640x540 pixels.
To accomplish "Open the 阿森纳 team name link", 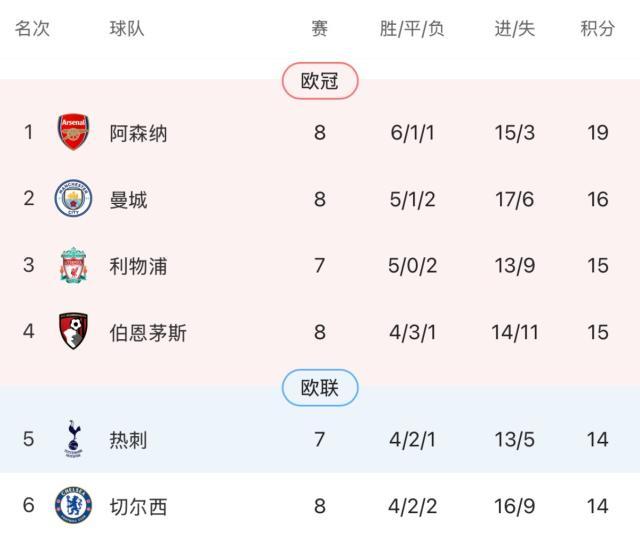I will coord(138,133).
